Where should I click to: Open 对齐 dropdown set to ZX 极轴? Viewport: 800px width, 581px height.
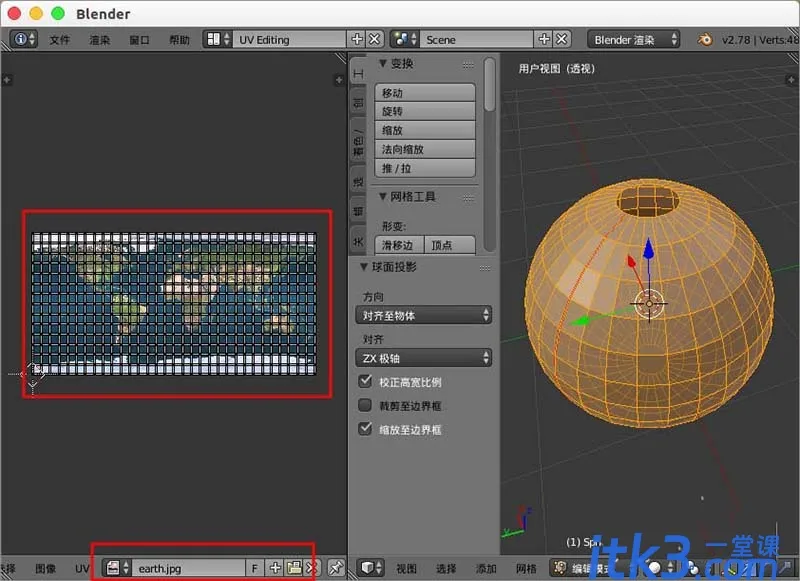pyautogui.click(x=423, y=358)
